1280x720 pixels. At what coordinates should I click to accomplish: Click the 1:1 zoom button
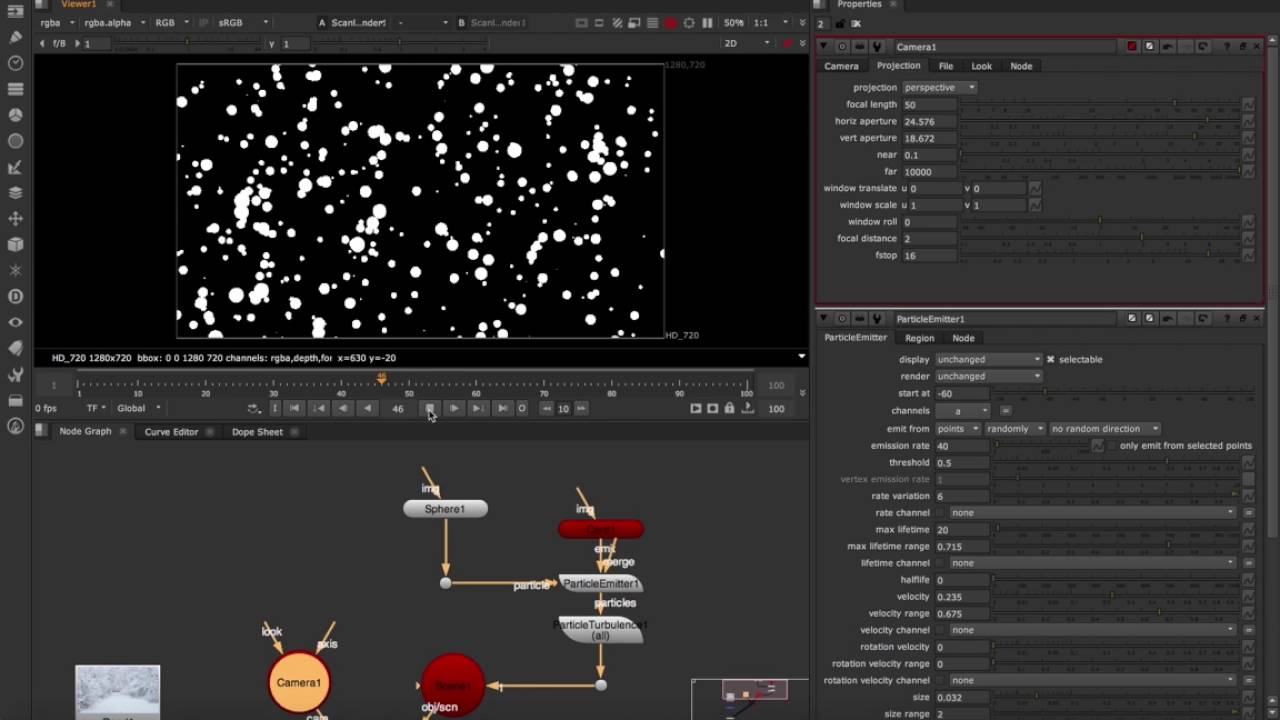pos(761,23)
